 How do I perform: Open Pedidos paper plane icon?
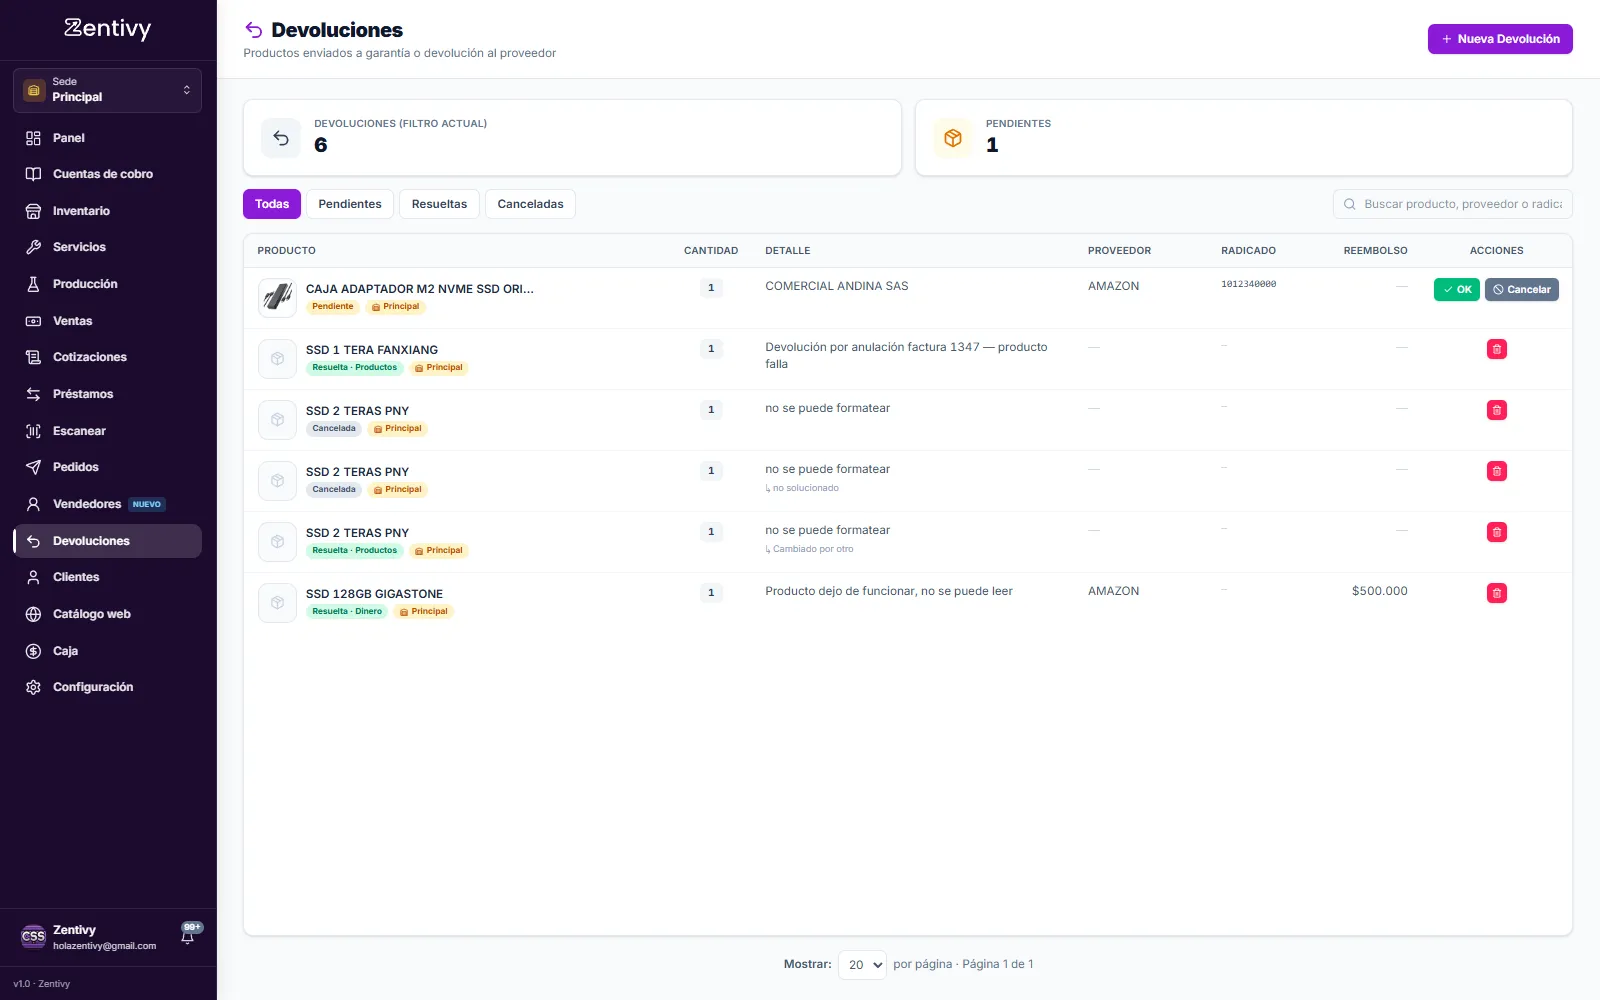coord(33,467)
